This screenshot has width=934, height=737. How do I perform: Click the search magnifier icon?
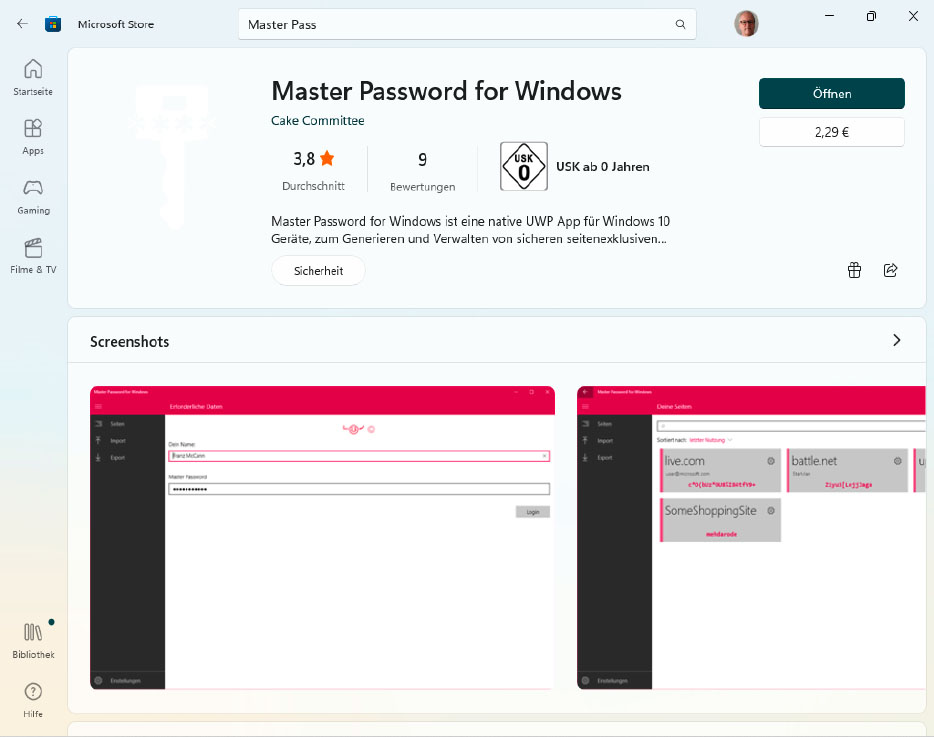pyautogui.click(x=680, y=24)
